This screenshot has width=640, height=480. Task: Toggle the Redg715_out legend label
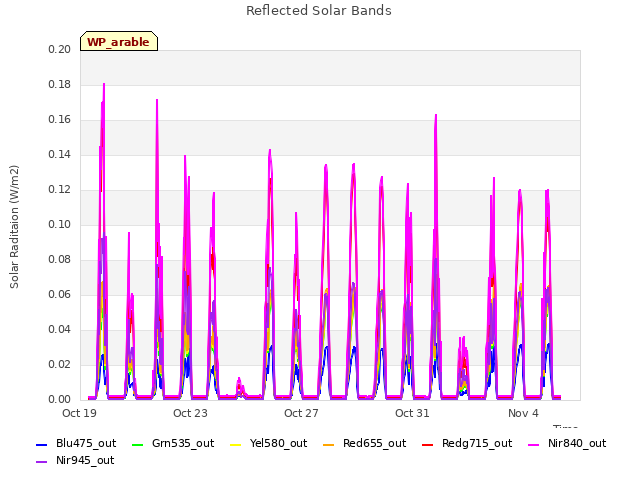pos(477,443)
